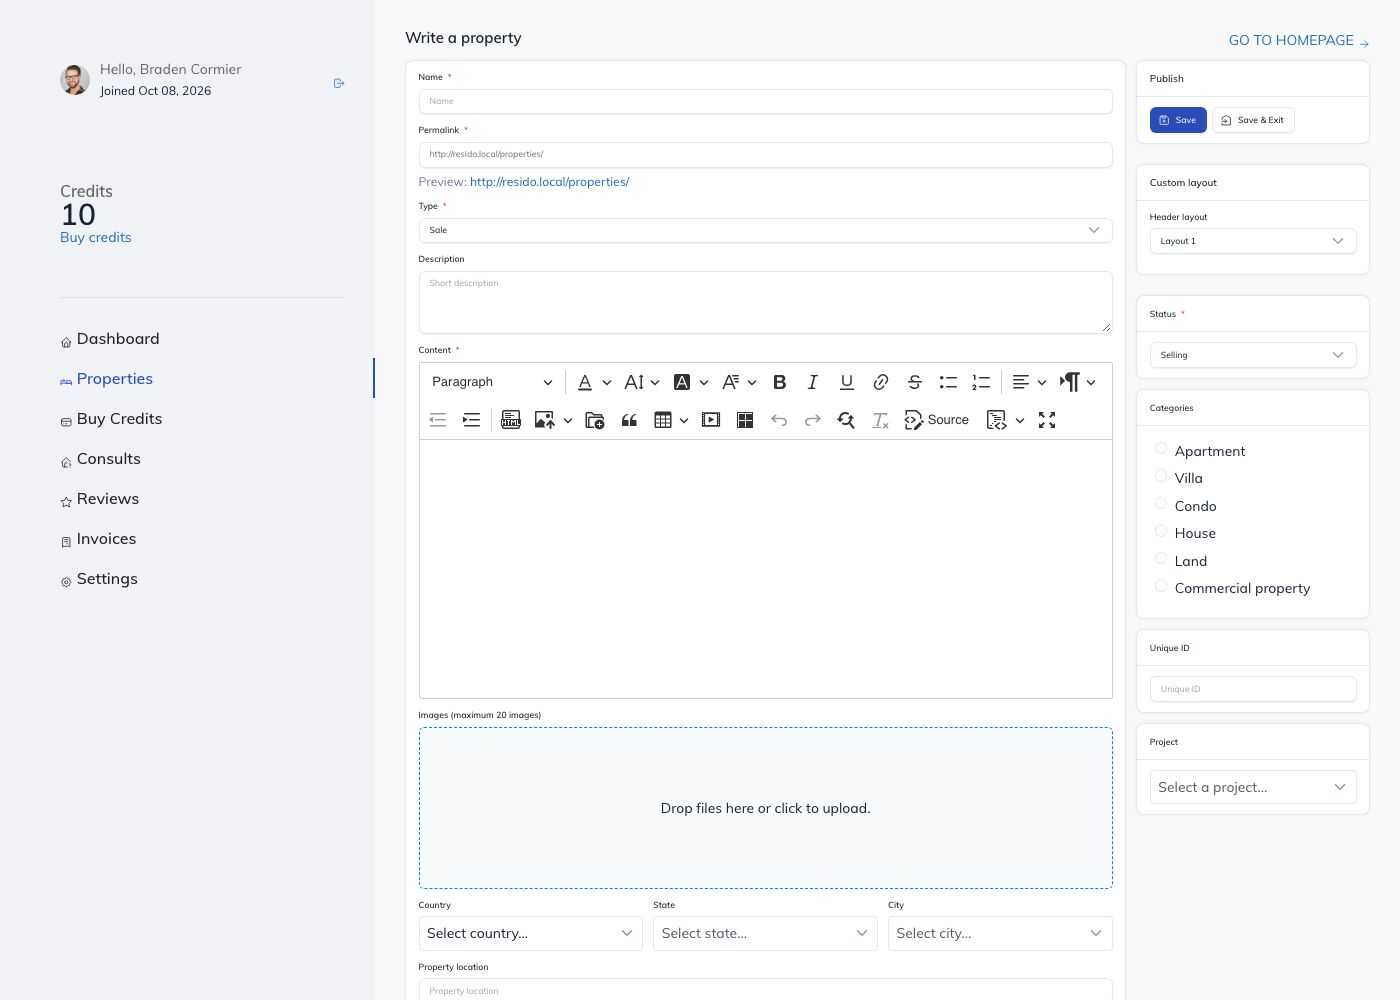The height and width of the screenshot is (1000, 1400).
Task: Increase indent in editor
Action: click(471, 420)
